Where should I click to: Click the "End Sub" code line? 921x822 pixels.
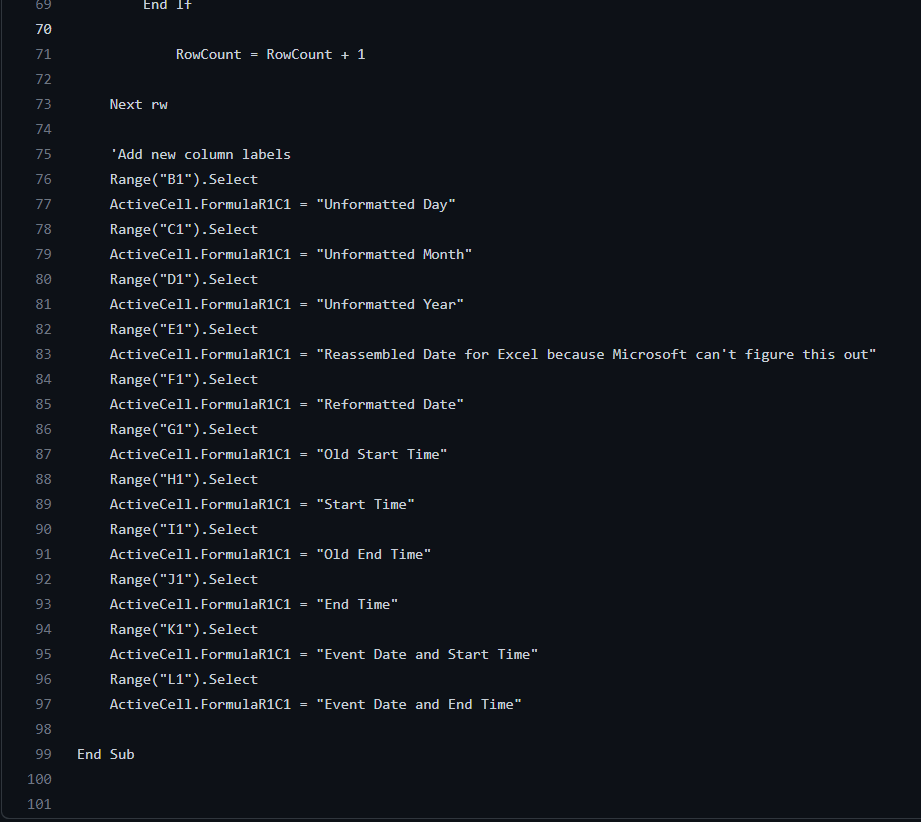[105, 754]
